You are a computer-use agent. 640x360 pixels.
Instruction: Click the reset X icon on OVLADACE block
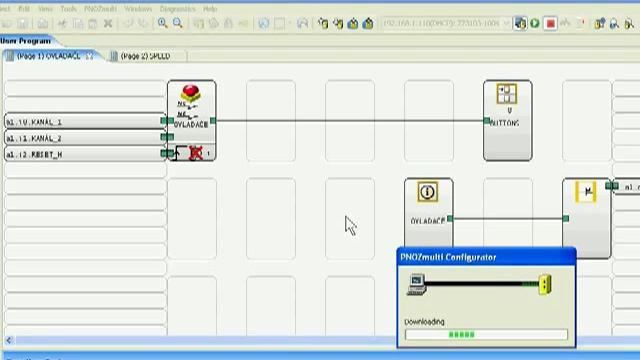(x=196, y=153)
